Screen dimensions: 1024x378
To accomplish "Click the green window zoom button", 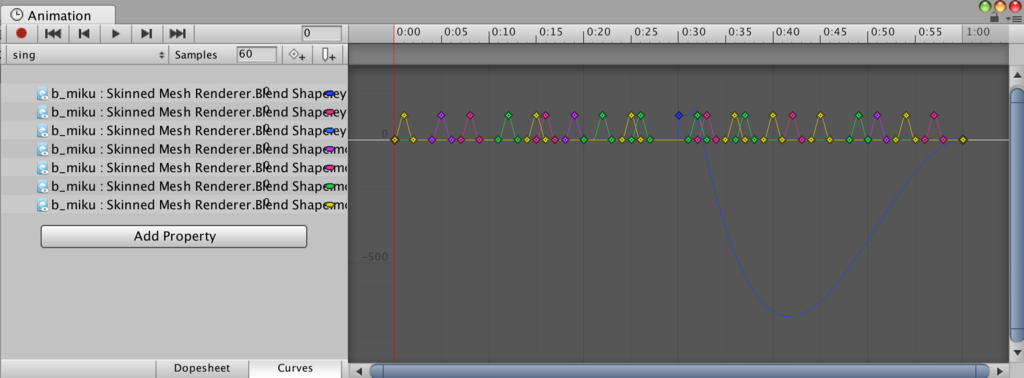I will click(985, 7).
